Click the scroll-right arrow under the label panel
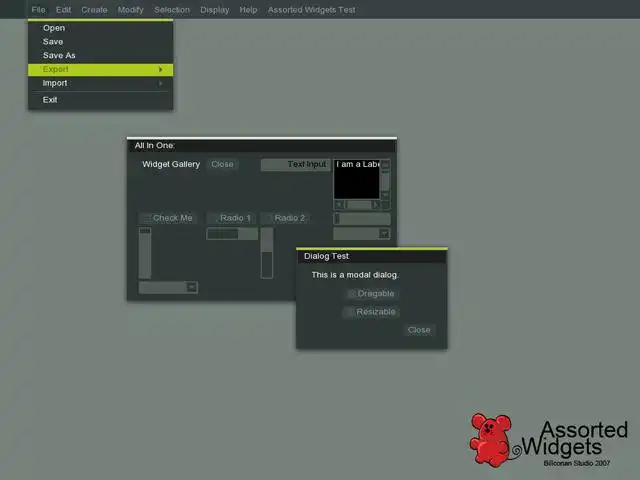 [375, 205]
